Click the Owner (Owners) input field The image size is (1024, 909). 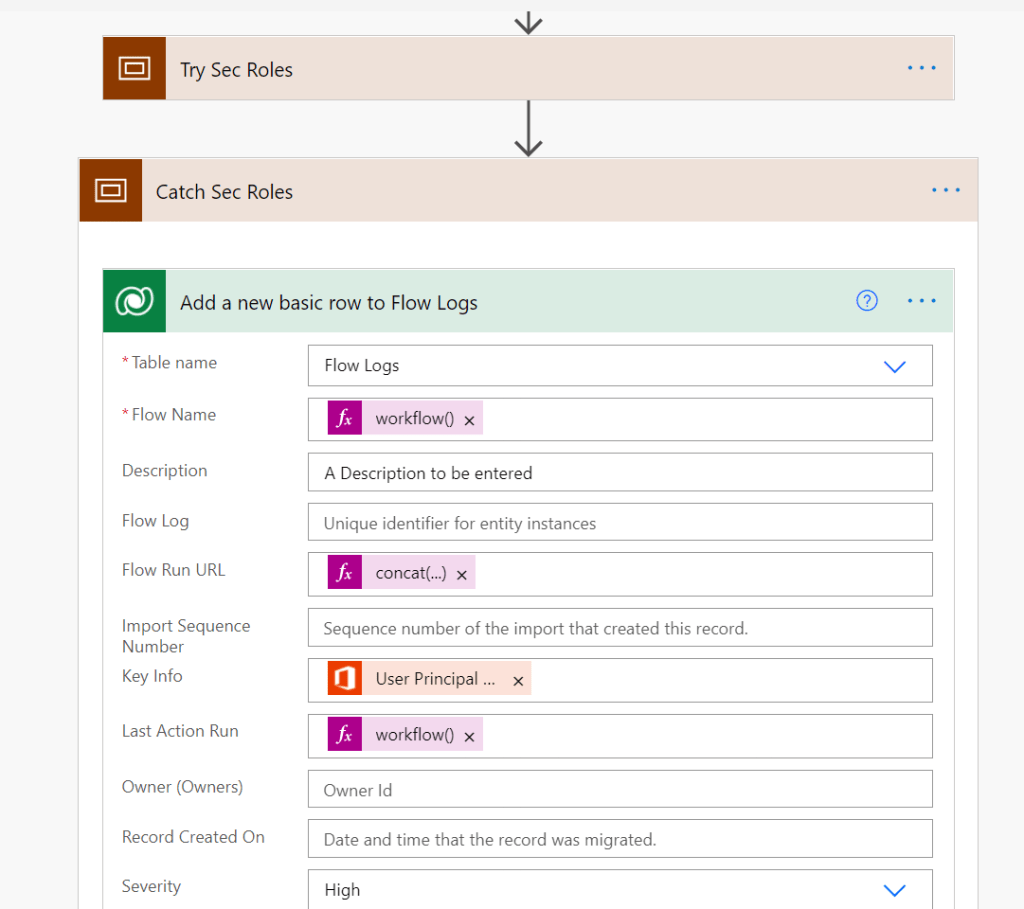coord(620,790)
